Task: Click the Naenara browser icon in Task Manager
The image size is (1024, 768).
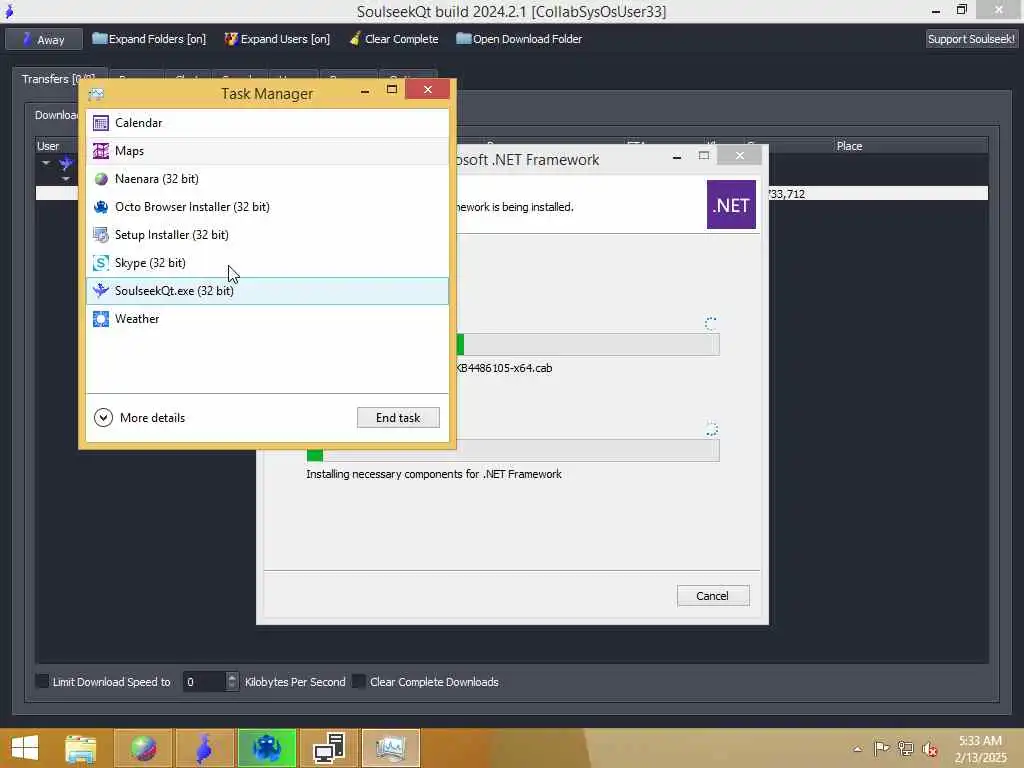Action: pyautogui.click(x=101, y=179)
